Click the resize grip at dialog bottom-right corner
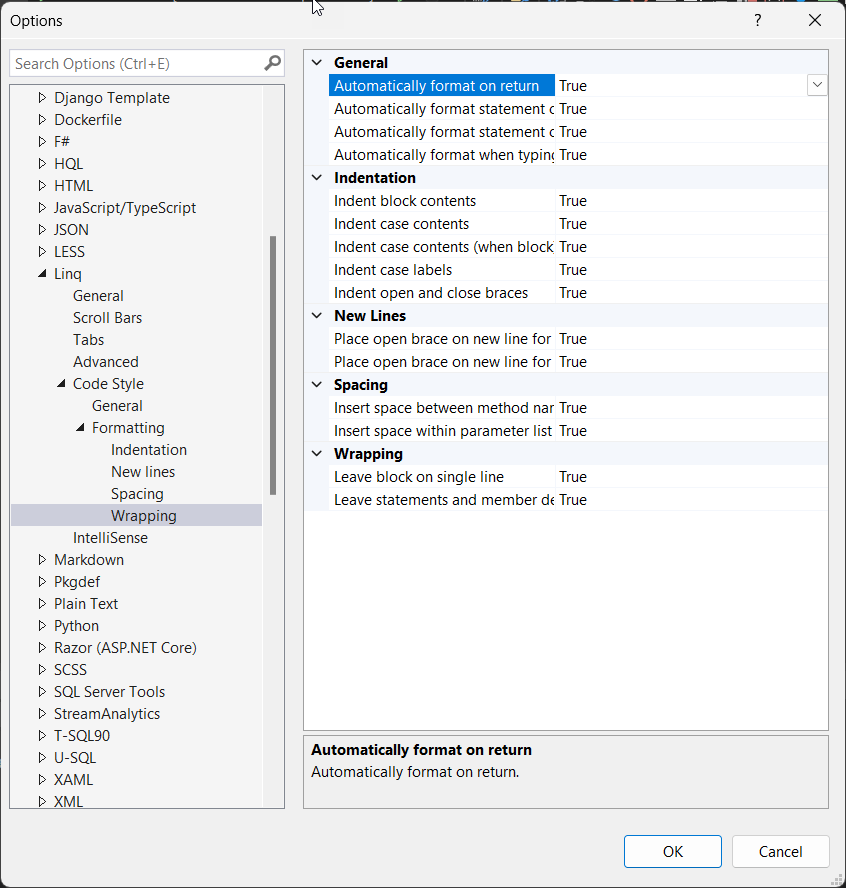This screenshot has width=846, height=888. click(838, 880)
